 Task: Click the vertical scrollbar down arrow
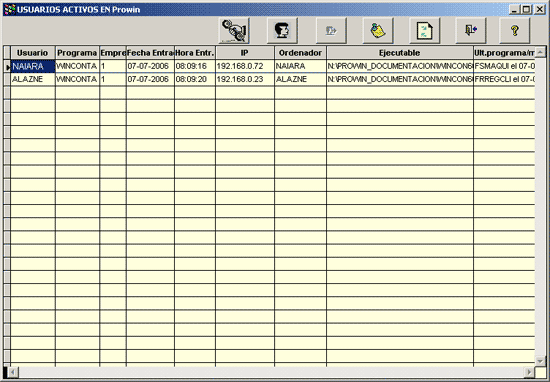coord(540,361)
